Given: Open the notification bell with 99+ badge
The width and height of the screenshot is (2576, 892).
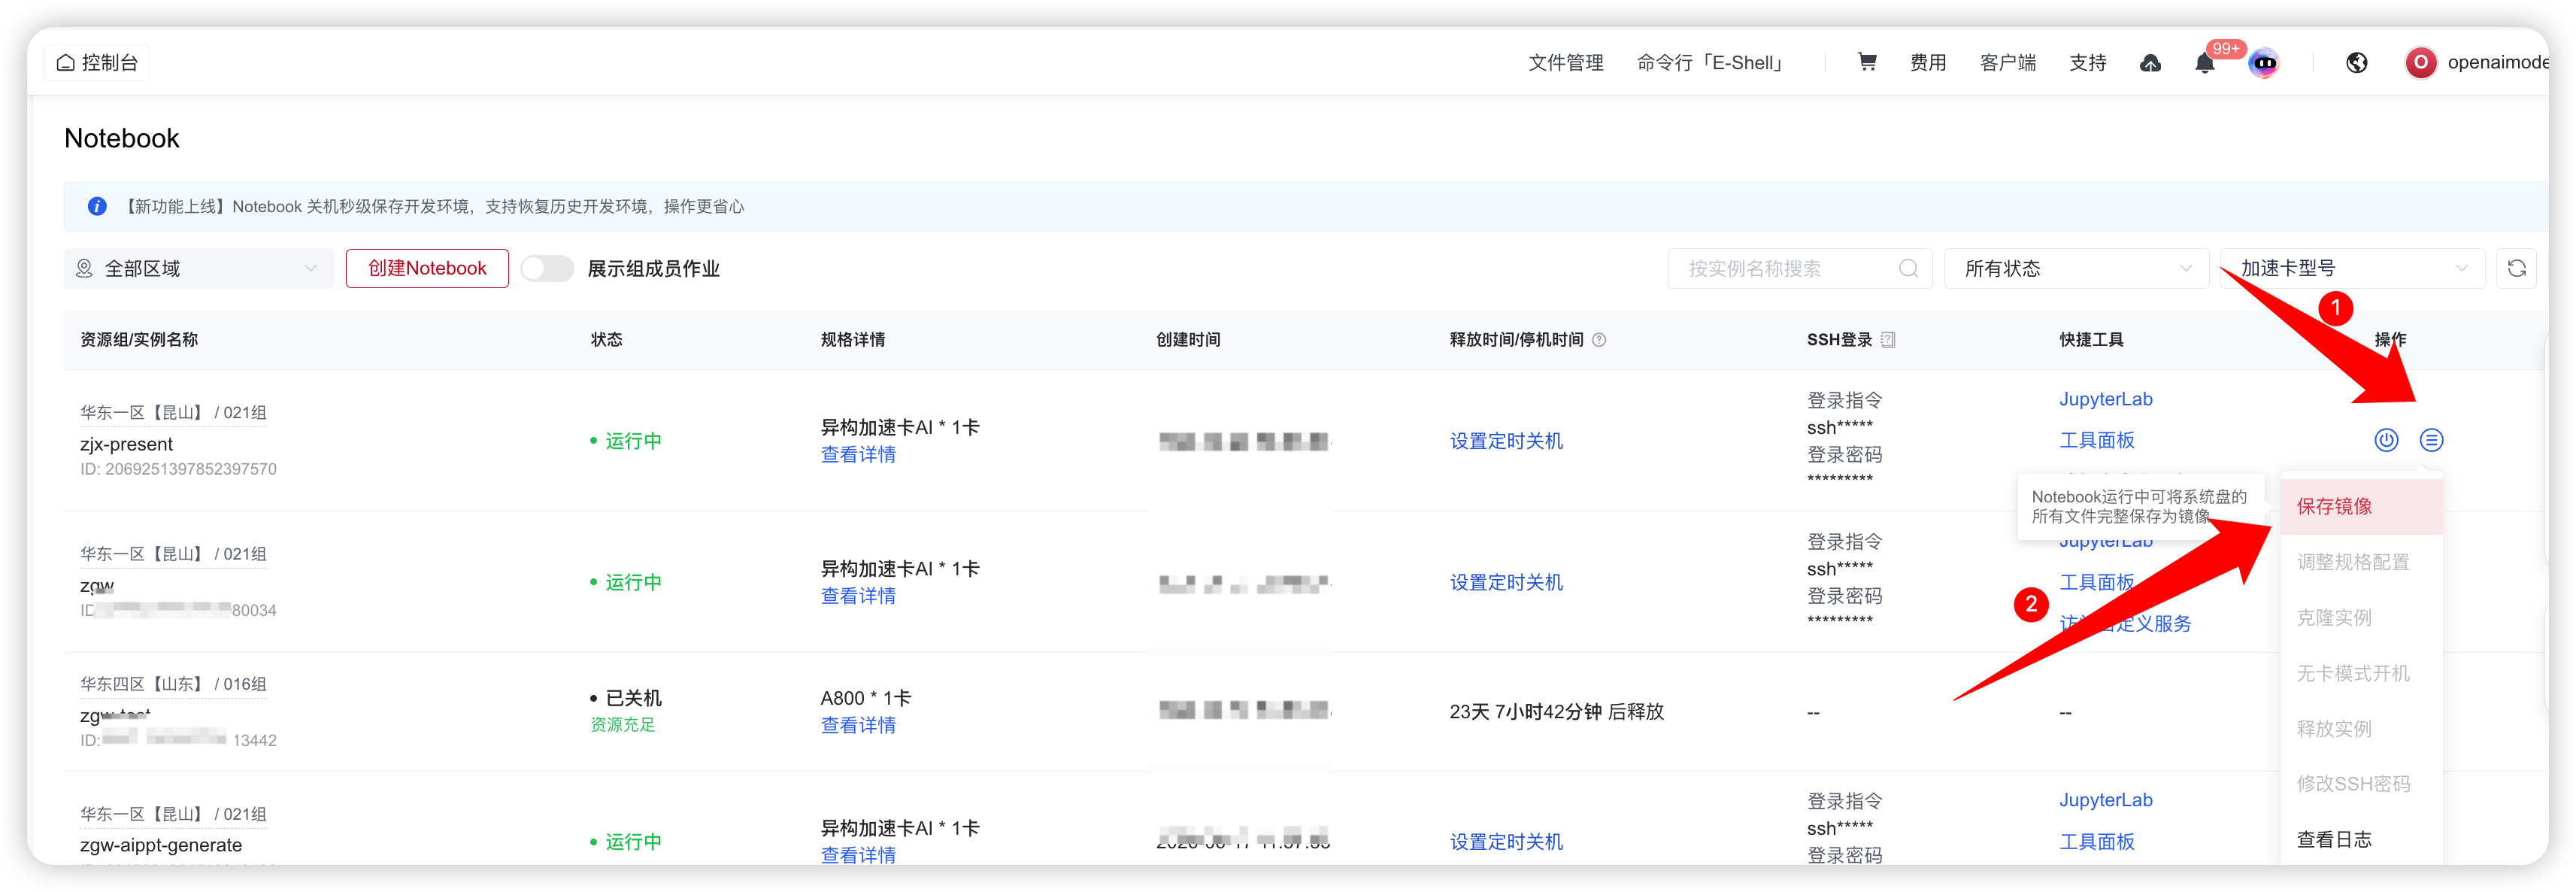Looking at the screenshot, I should click(2204, 63).
